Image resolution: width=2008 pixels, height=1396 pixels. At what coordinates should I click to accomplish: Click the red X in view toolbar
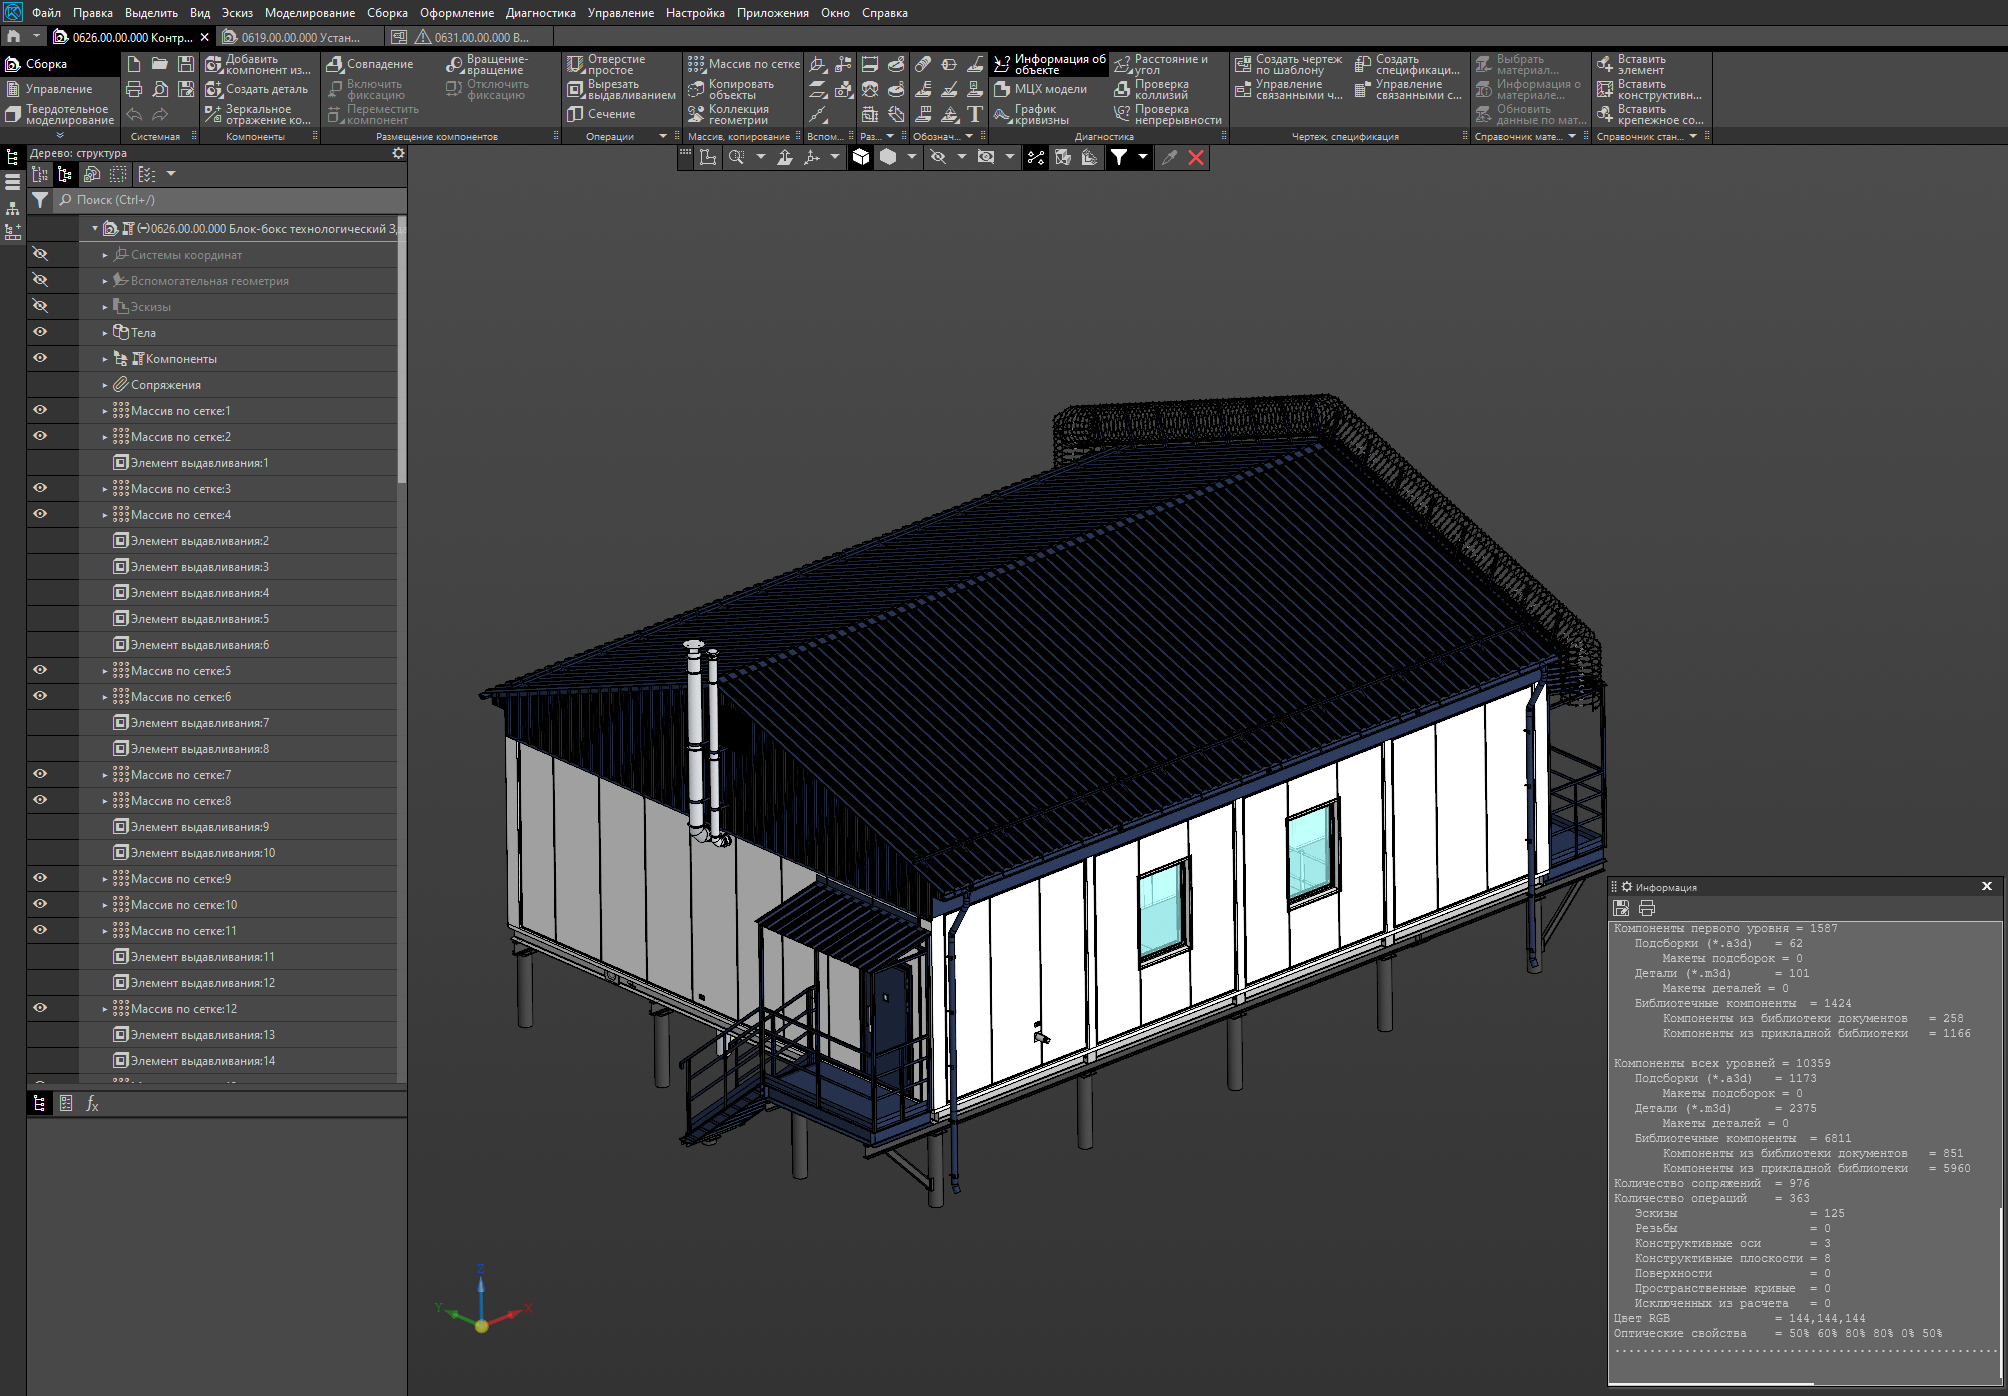[1196, 157]
